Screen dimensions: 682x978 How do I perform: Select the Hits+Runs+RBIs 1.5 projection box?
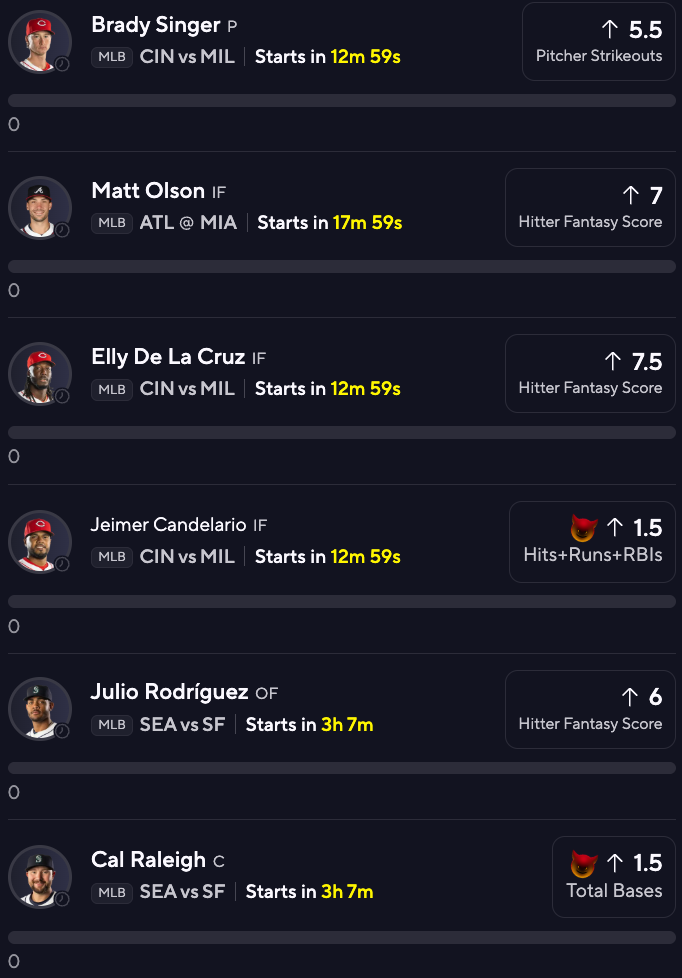click(592, 542)
